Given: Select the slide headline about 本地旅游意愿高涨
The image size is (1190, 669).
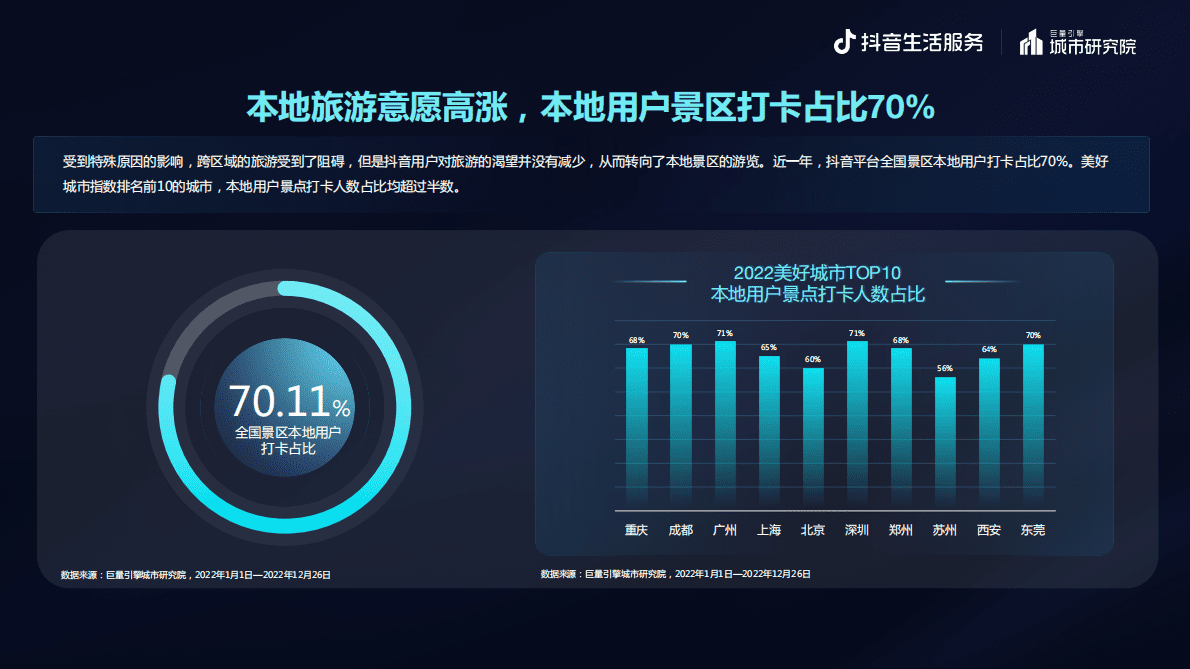Looking at the screenshot, I should click(590, 107).
